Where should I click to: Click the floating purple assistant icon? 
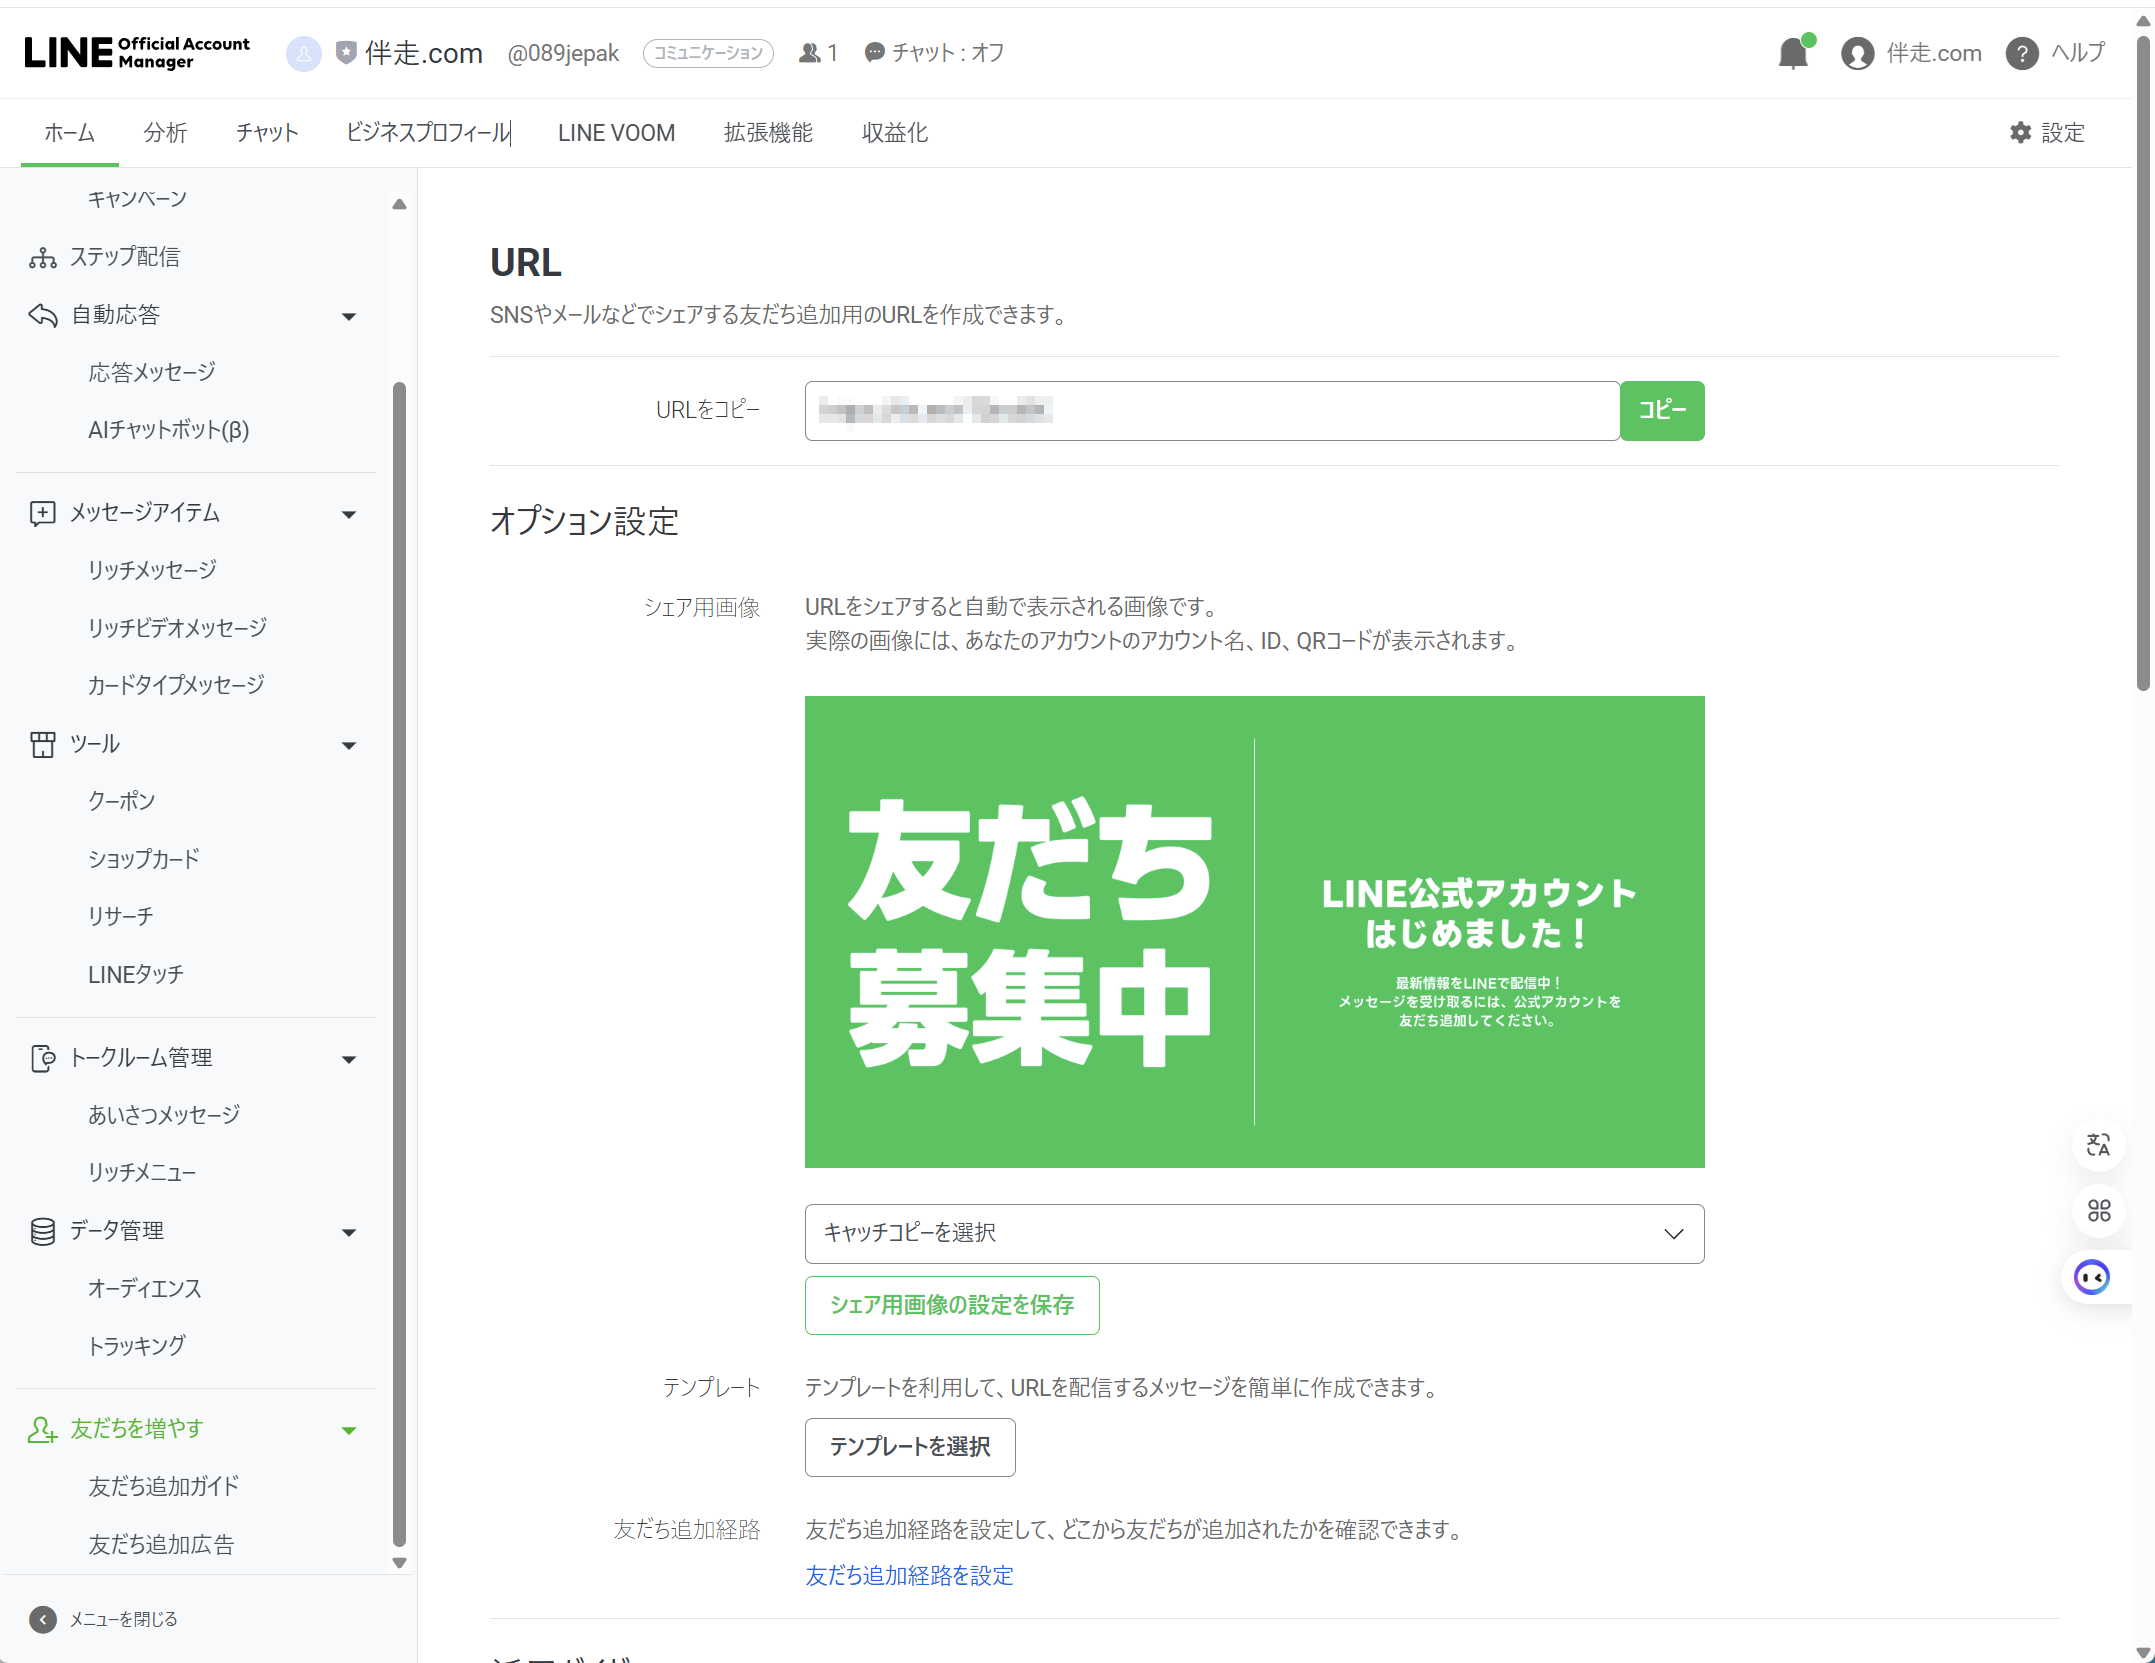click(2092, 1277)
